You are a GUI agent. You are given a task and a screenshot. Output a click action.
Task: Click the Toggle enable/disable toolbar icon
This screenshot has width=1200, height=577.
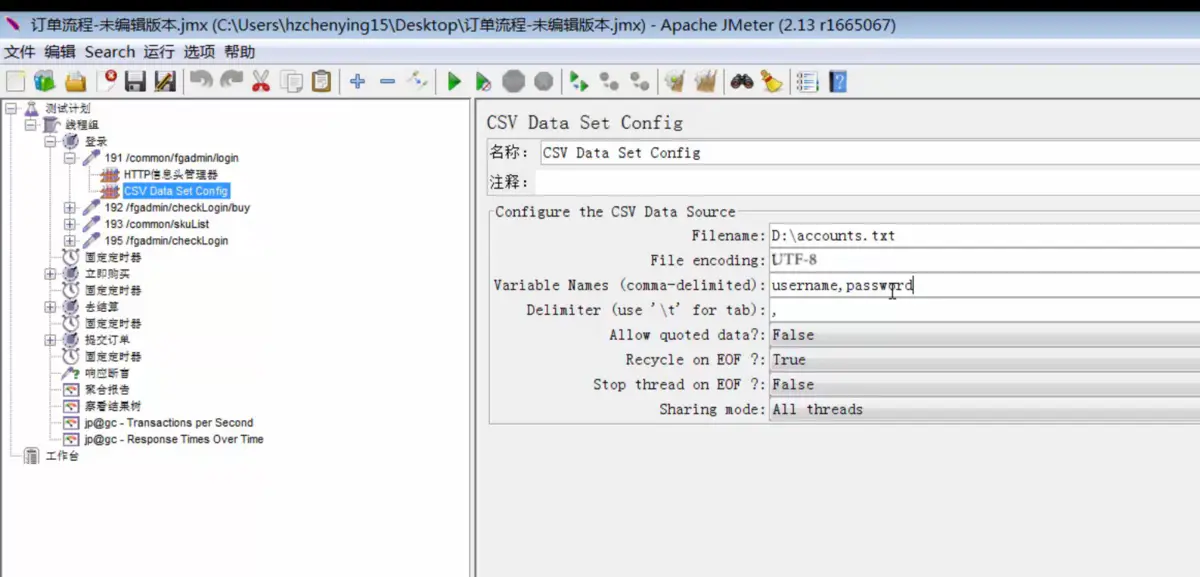(417, 81)
